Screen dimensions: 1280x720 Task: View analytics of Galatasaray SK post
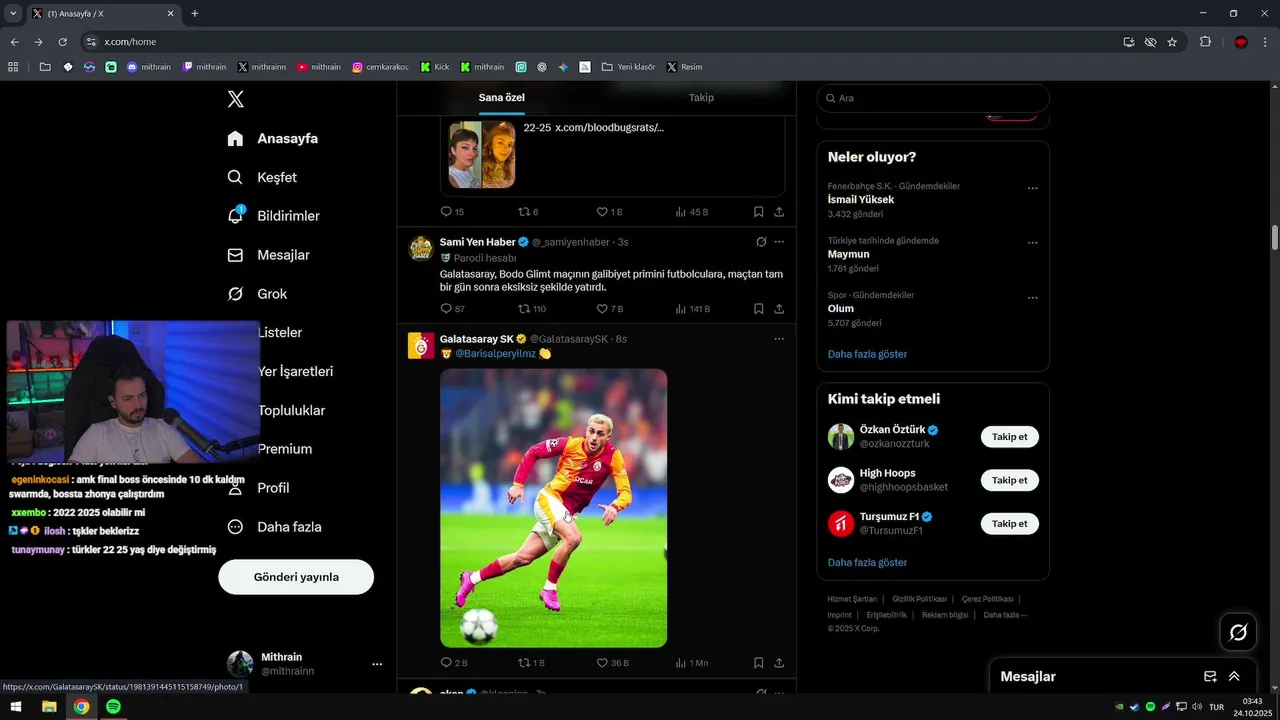click(692, 662)
